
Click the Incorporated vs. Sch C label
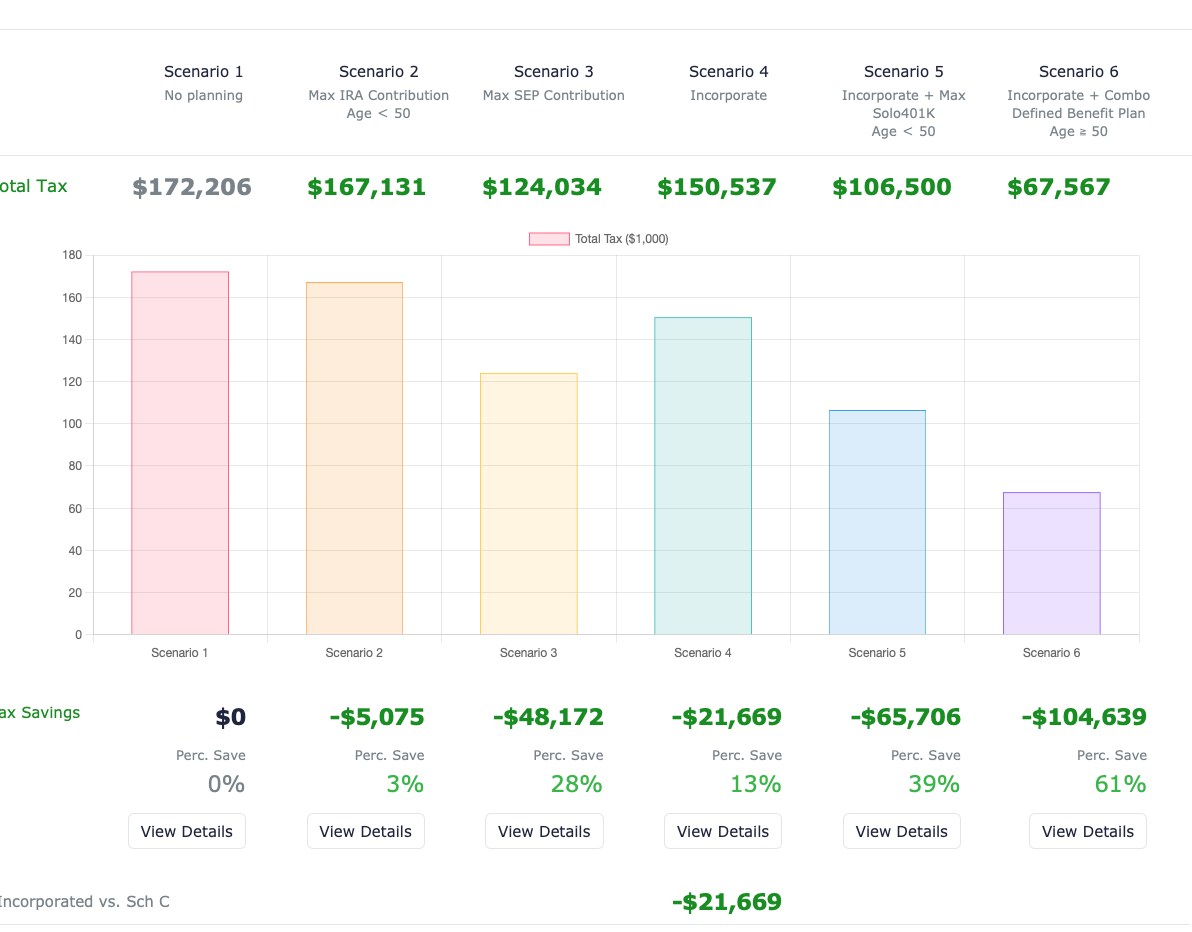83,901
